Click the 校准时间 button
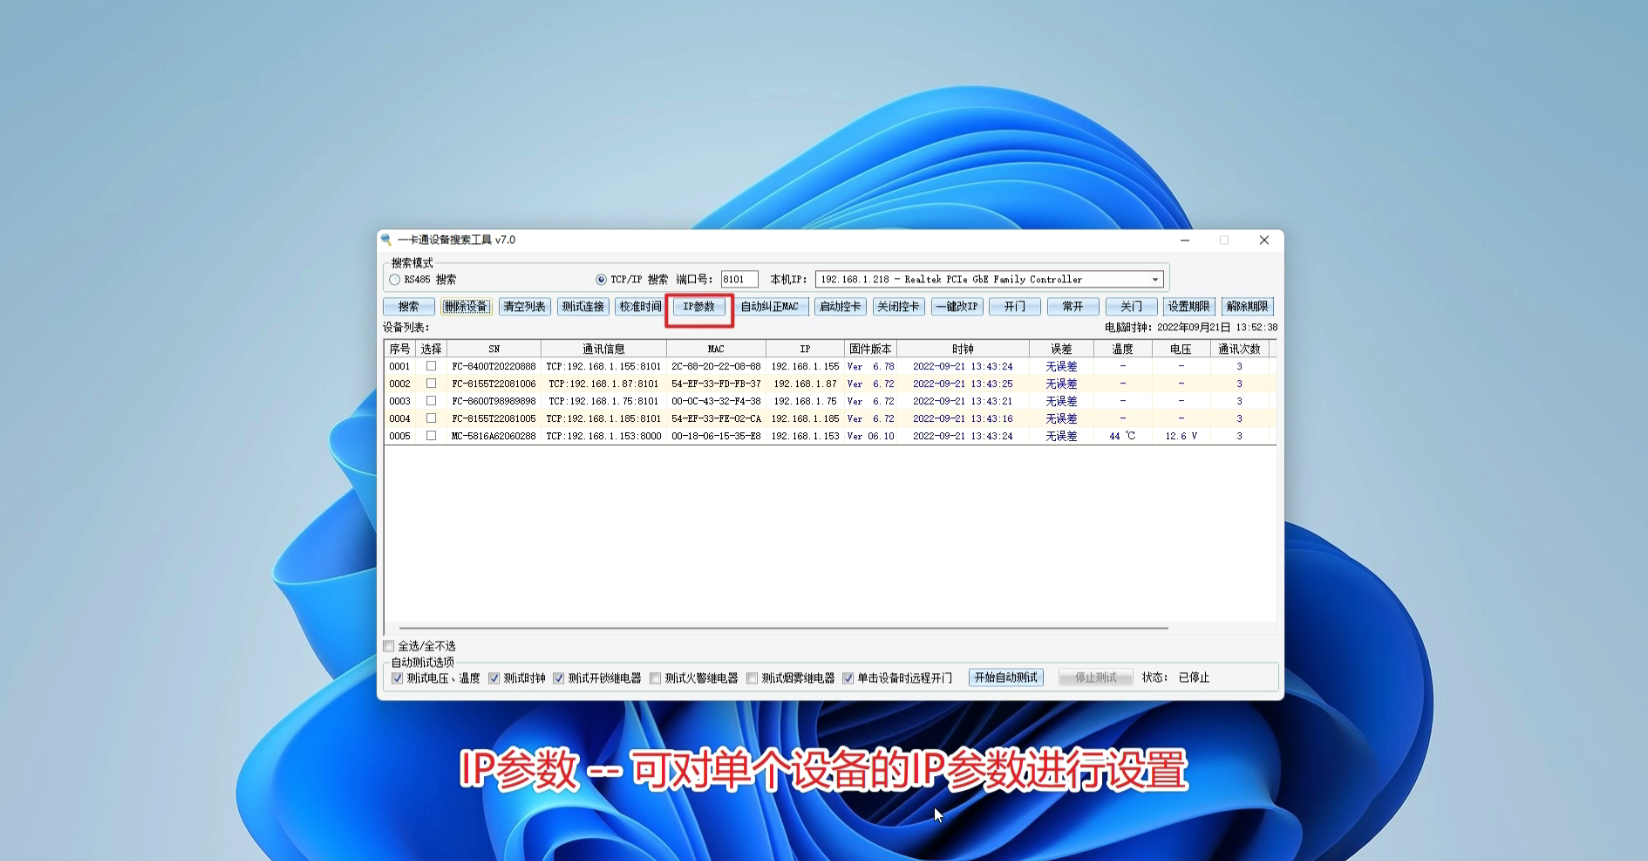Image resolution: width=1648 pixels, height=861 pixels. [x=640, y=307]
